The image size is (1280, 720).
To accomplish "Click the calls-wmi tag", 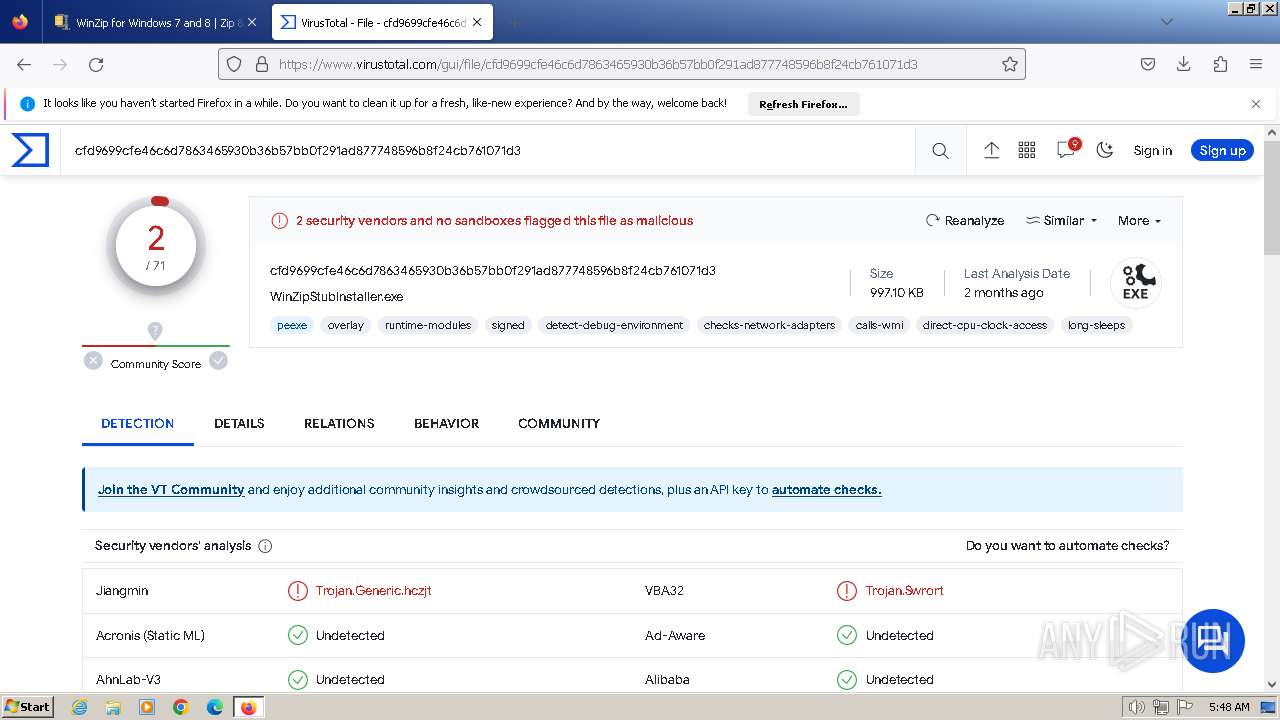I will tap(879, 325).
